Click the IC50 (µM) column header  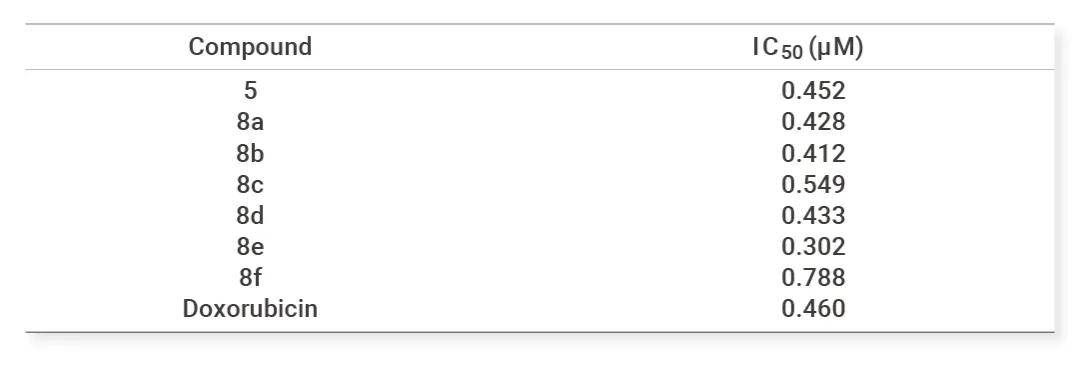coord(808,48)
